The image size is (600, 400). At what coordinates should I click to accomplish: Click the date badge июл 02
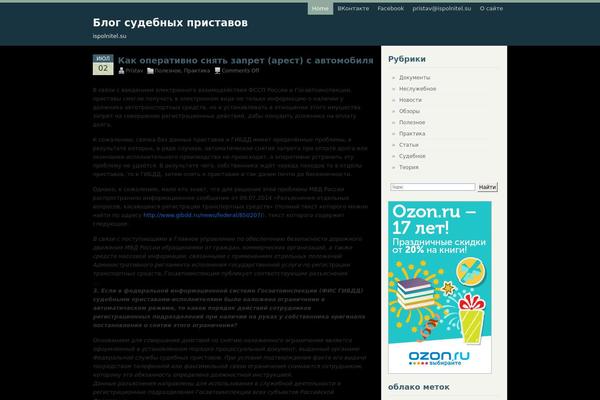click(103, 65)
